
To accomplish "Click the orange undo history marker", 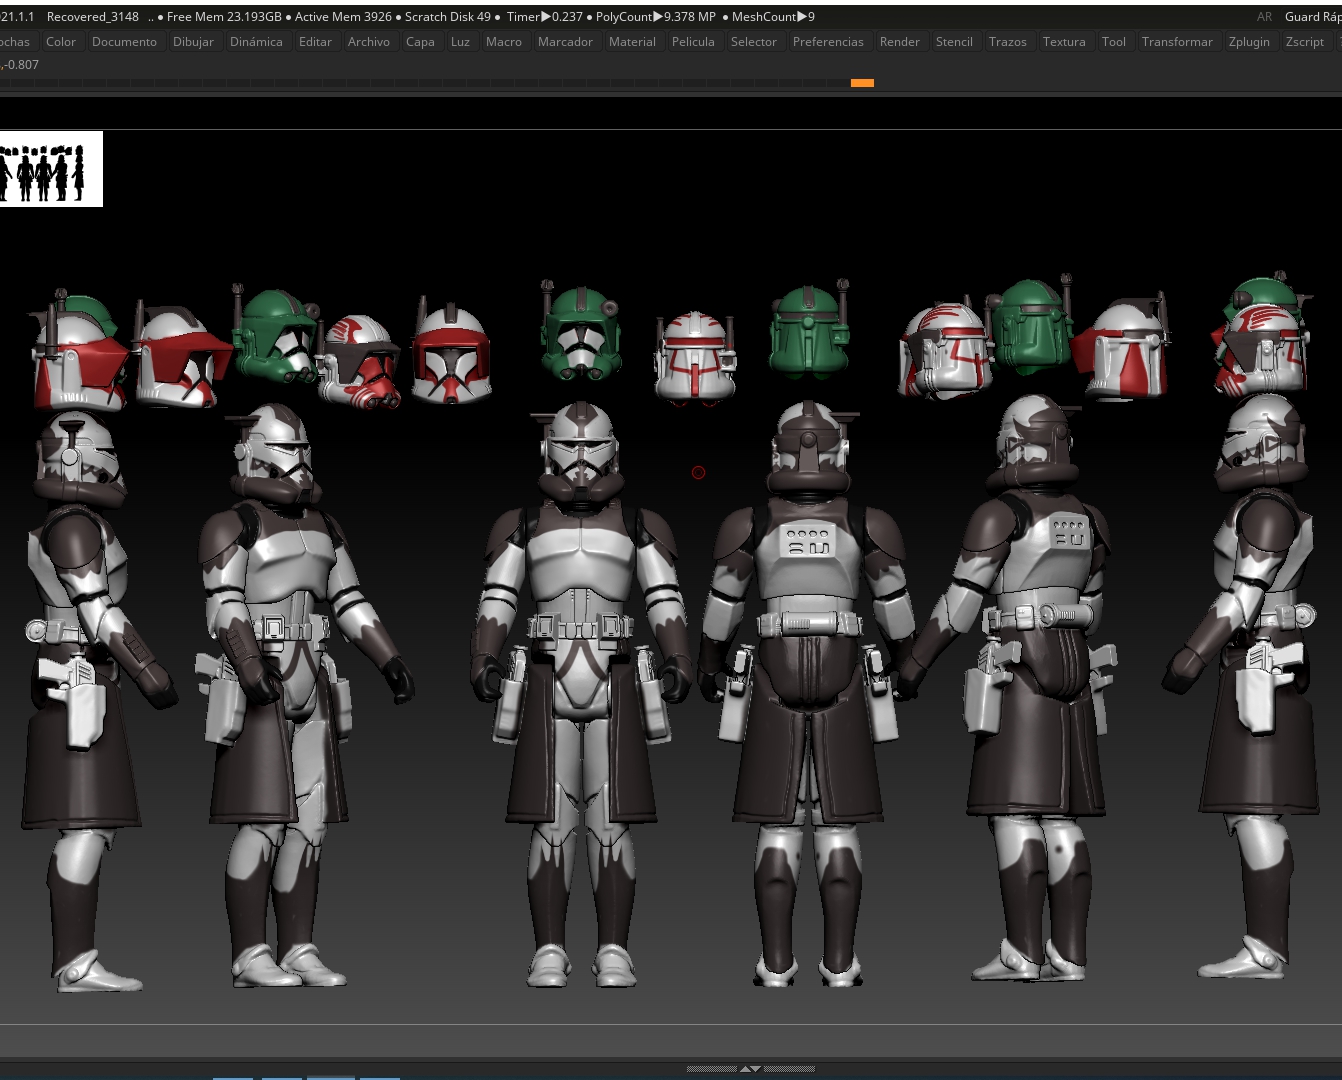I will pyautogui.click(x=862, y=83).
